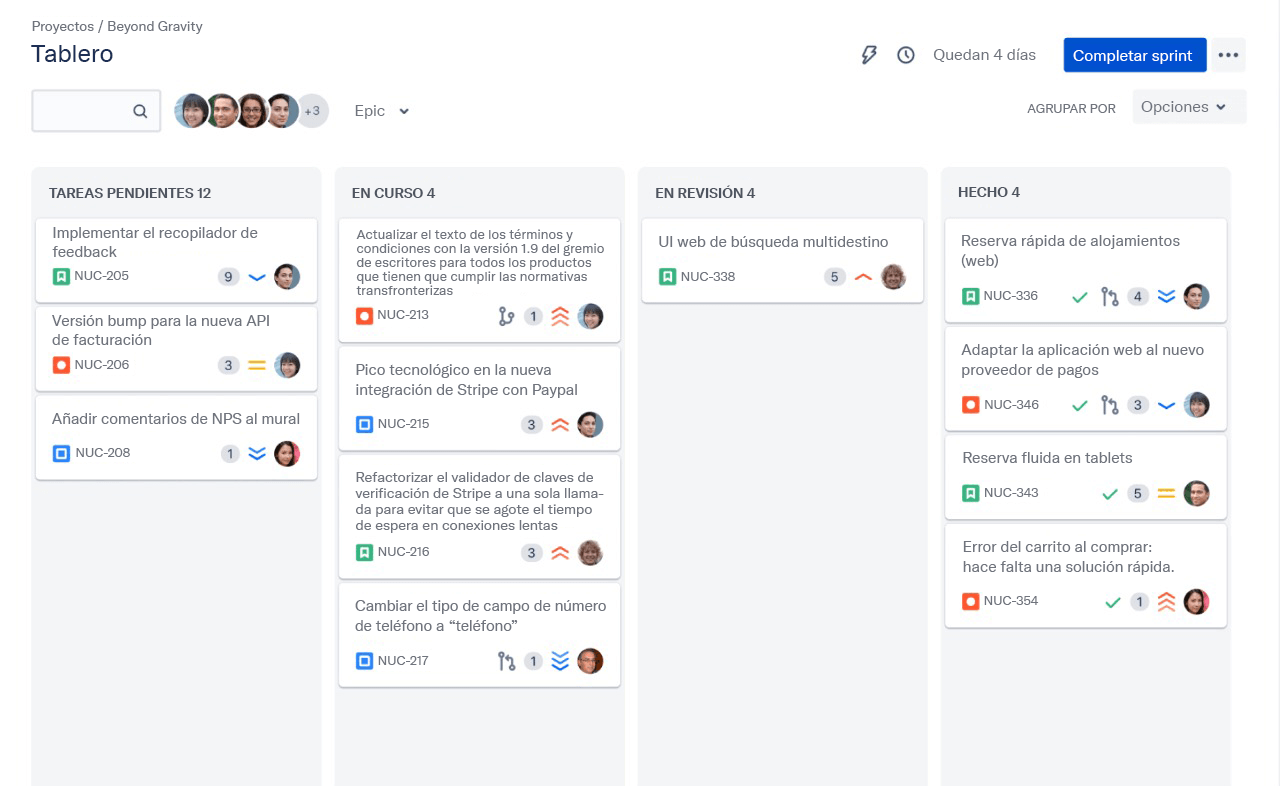Click the green story icon for NUC-205
Screen dimensions: 1280x786
click(x=61, y=276)
